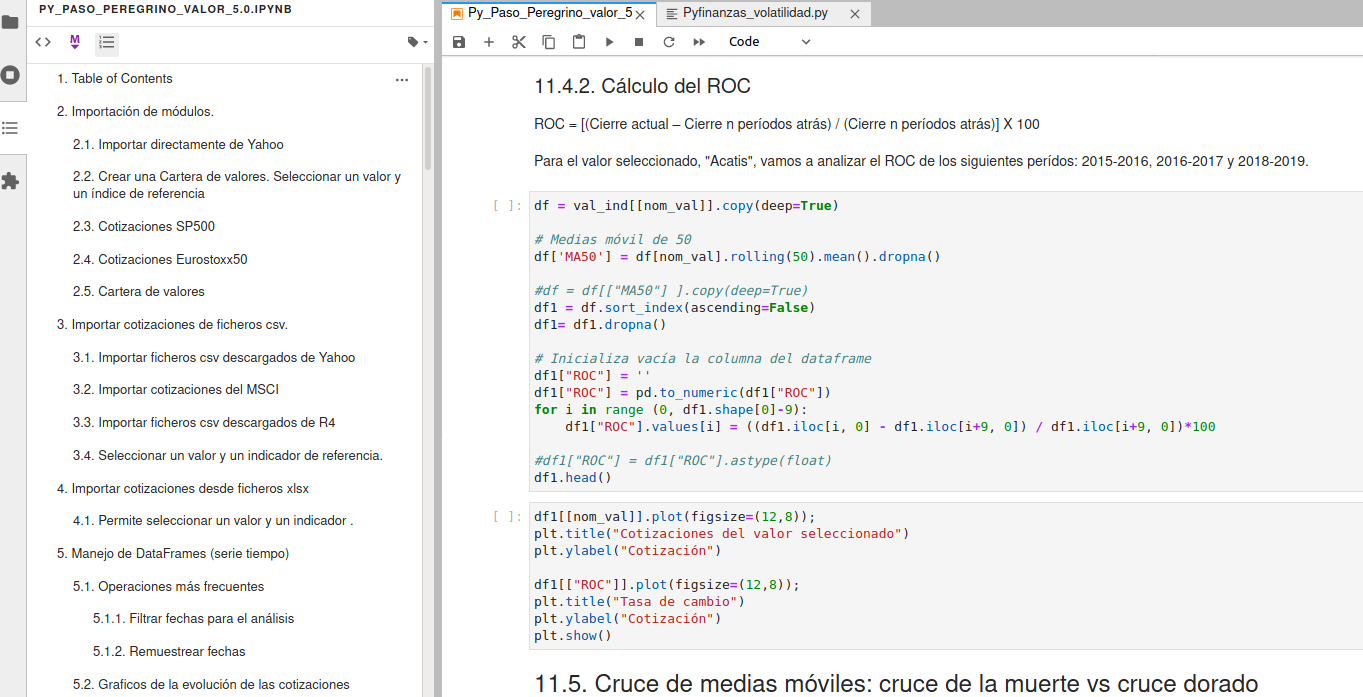Paste cells from the clipboard icon

pos(578,41)
